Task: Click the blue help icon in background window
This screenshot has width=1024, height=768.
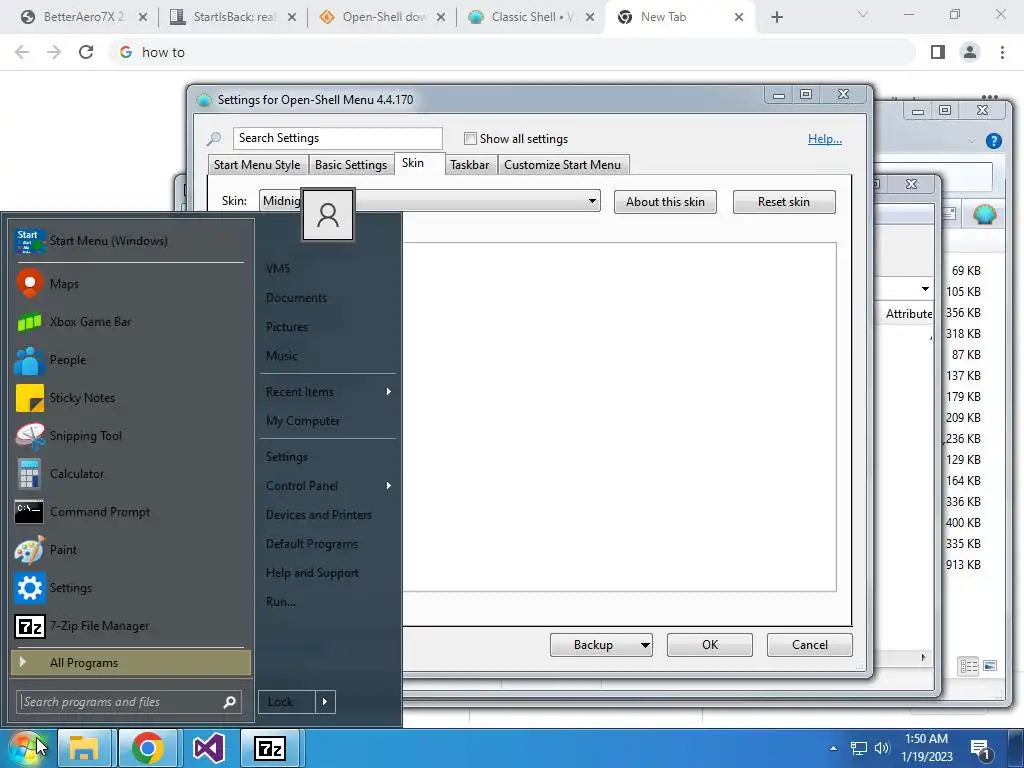Action: 993,141
